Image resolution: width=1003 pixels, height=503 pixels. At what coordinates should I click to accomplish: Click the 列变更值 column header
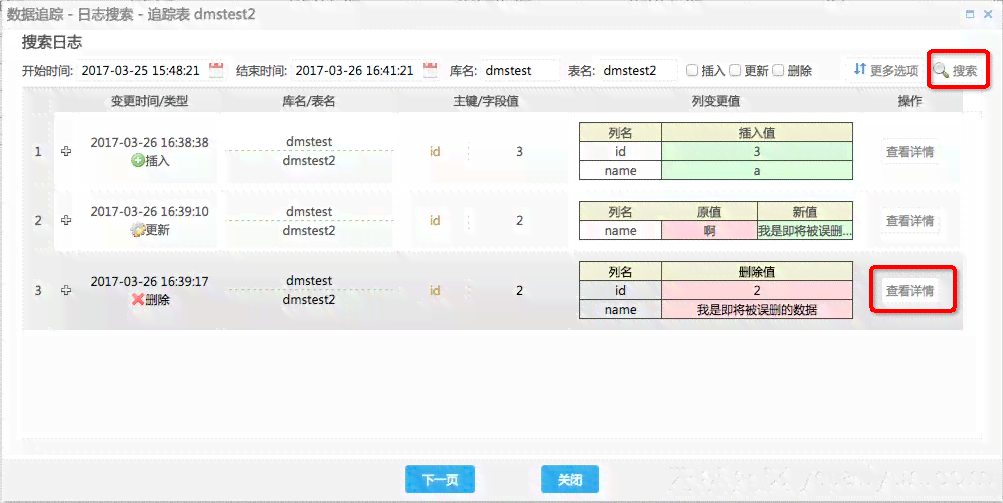point(716,101)
